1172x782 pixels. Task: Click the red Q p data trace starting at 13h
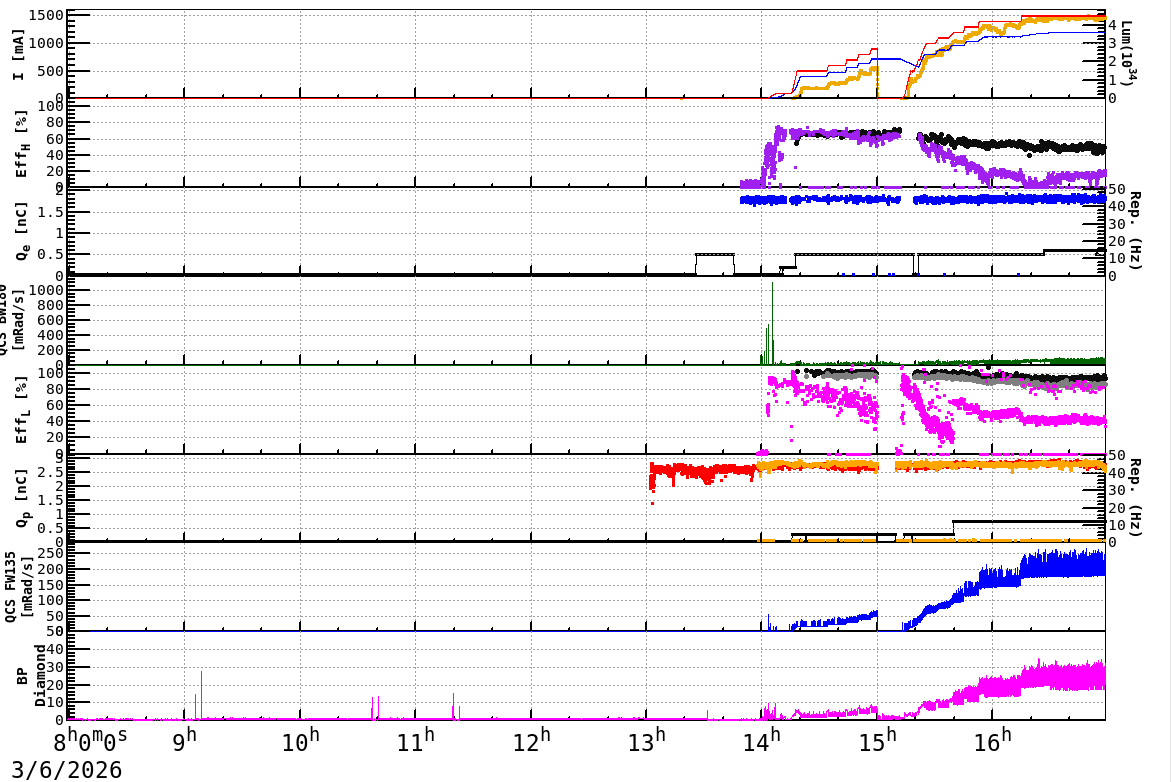point(703,473)
